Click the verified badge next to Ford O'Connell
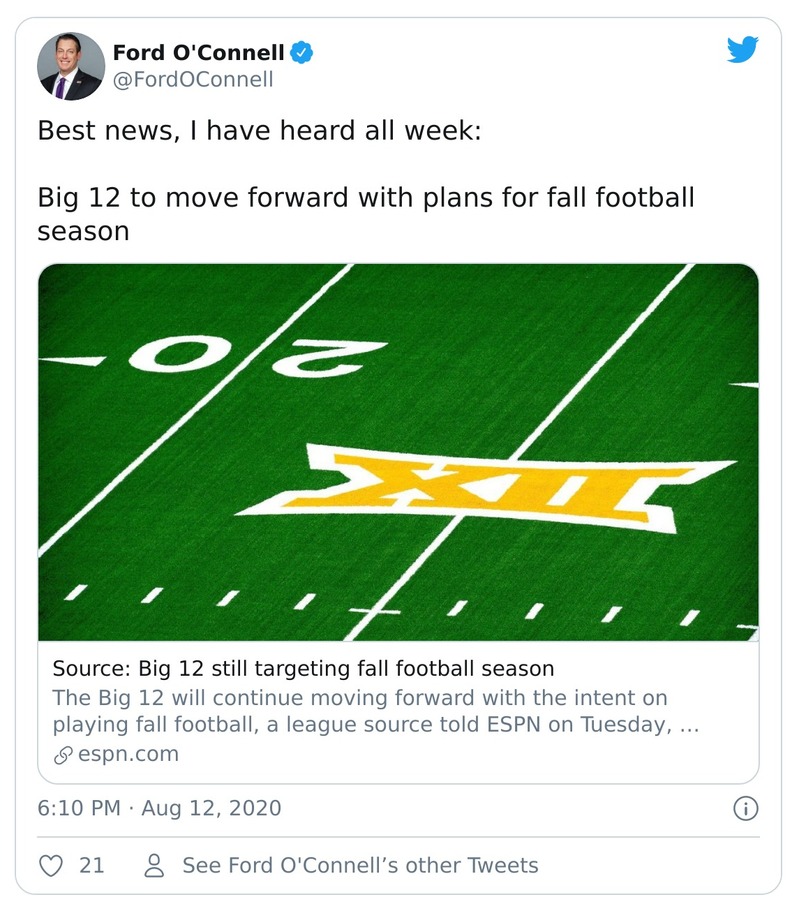This screenshot has width=799, height=911. 303,51
